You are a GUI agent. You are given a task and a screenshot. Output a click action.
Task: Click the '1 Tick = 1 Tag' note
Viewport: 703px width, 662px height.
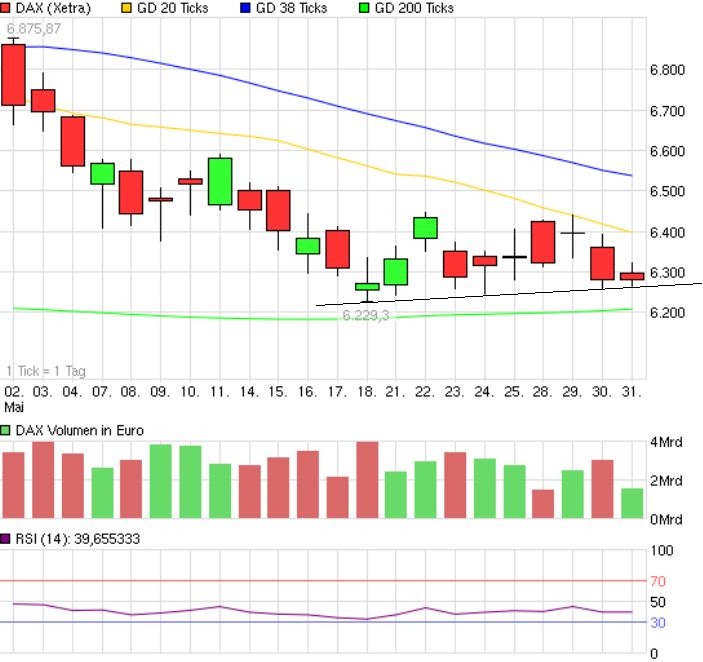(46, 371)
